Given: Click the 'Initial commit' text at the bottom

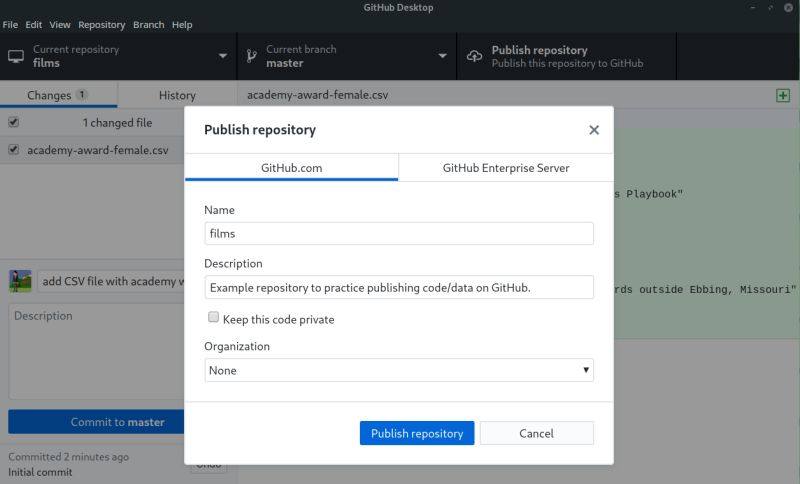Looking at the screenshot, I should pos(40,472).
